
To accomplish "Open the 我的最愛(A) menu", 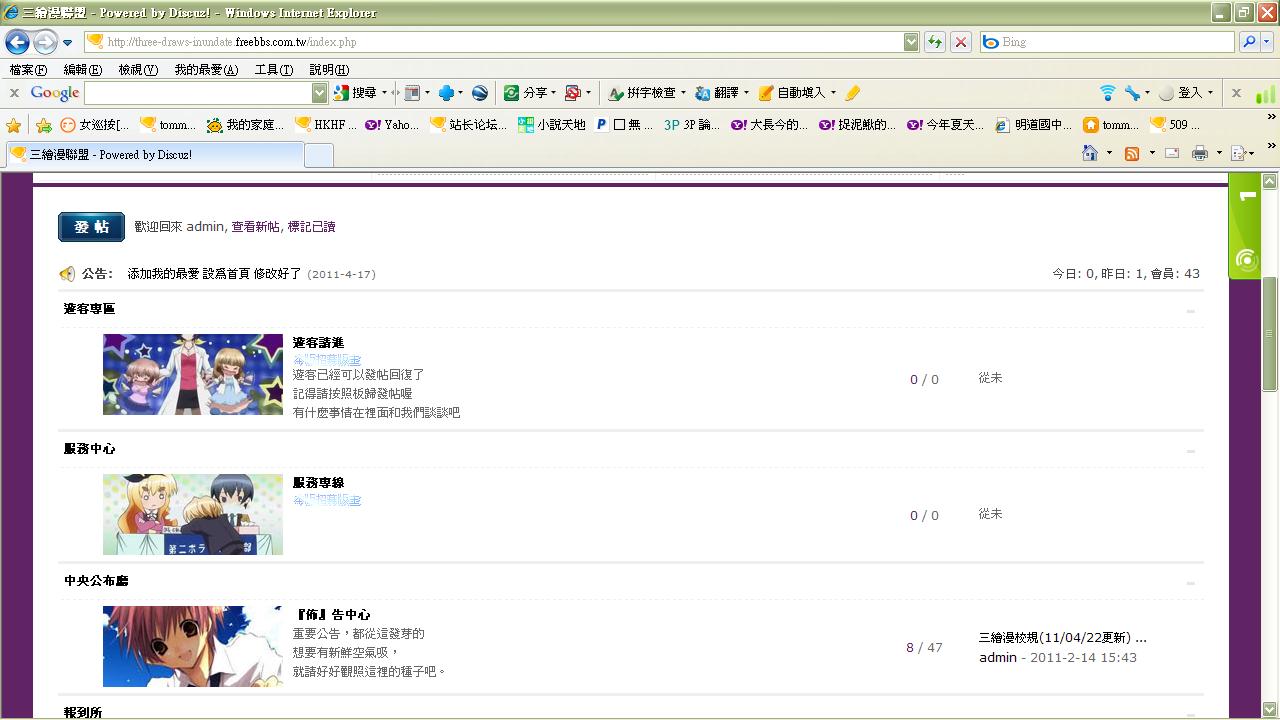I will [206, 70].
